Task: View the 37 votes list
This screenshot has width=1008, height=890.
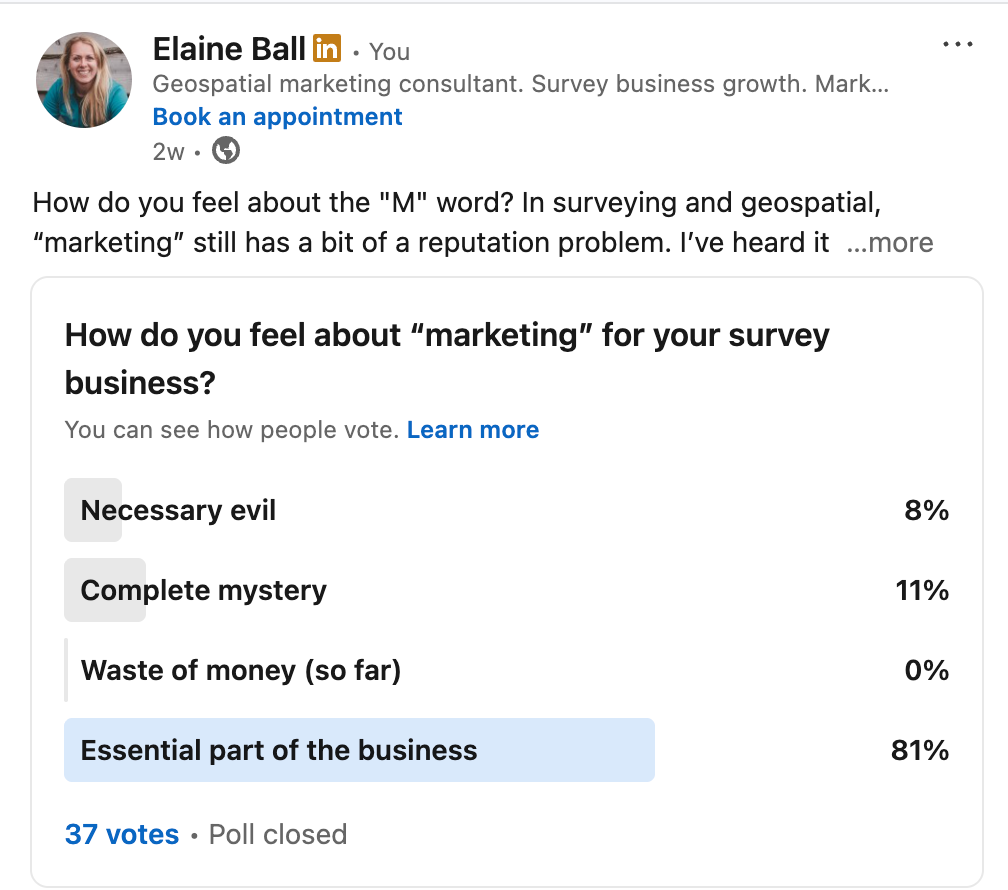Action: pyautogui.click(x=122, y=834)
